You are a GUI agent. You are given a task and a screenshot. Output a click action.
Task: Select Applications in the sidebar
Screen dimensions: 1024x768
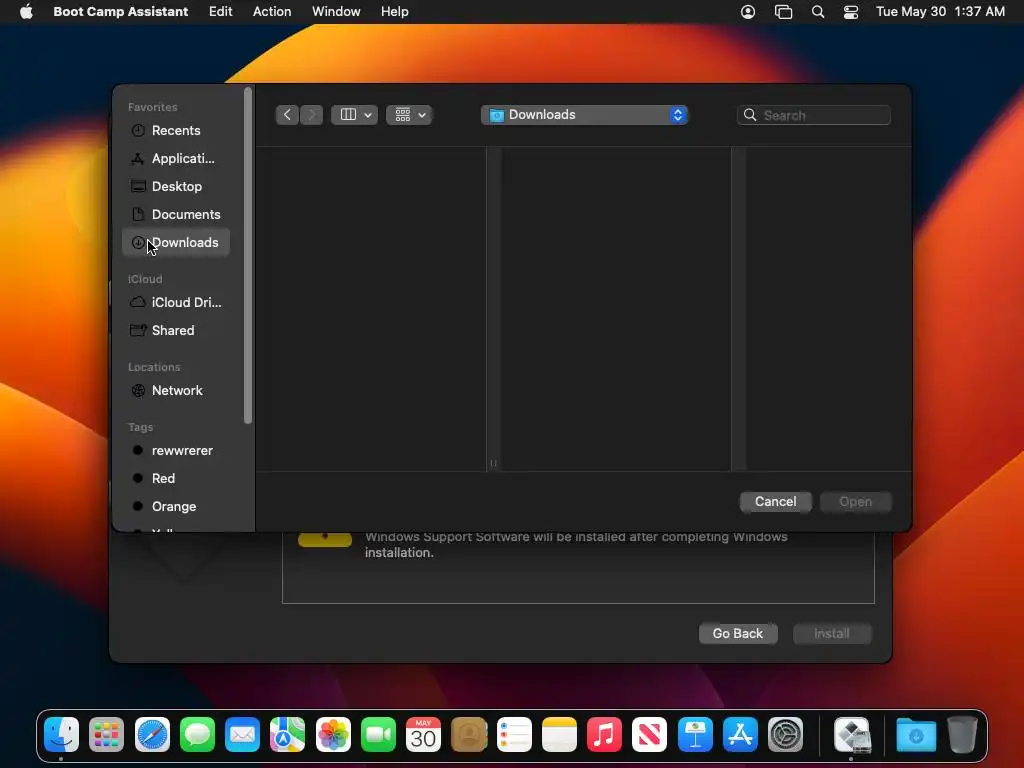176,159
